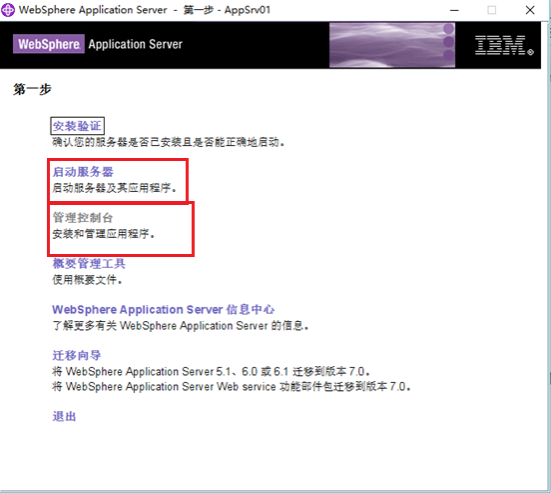This screenshot has height=493, width=551.
Task: Select text 安装和管理应用程序。
Action: (x=104, y=234)
